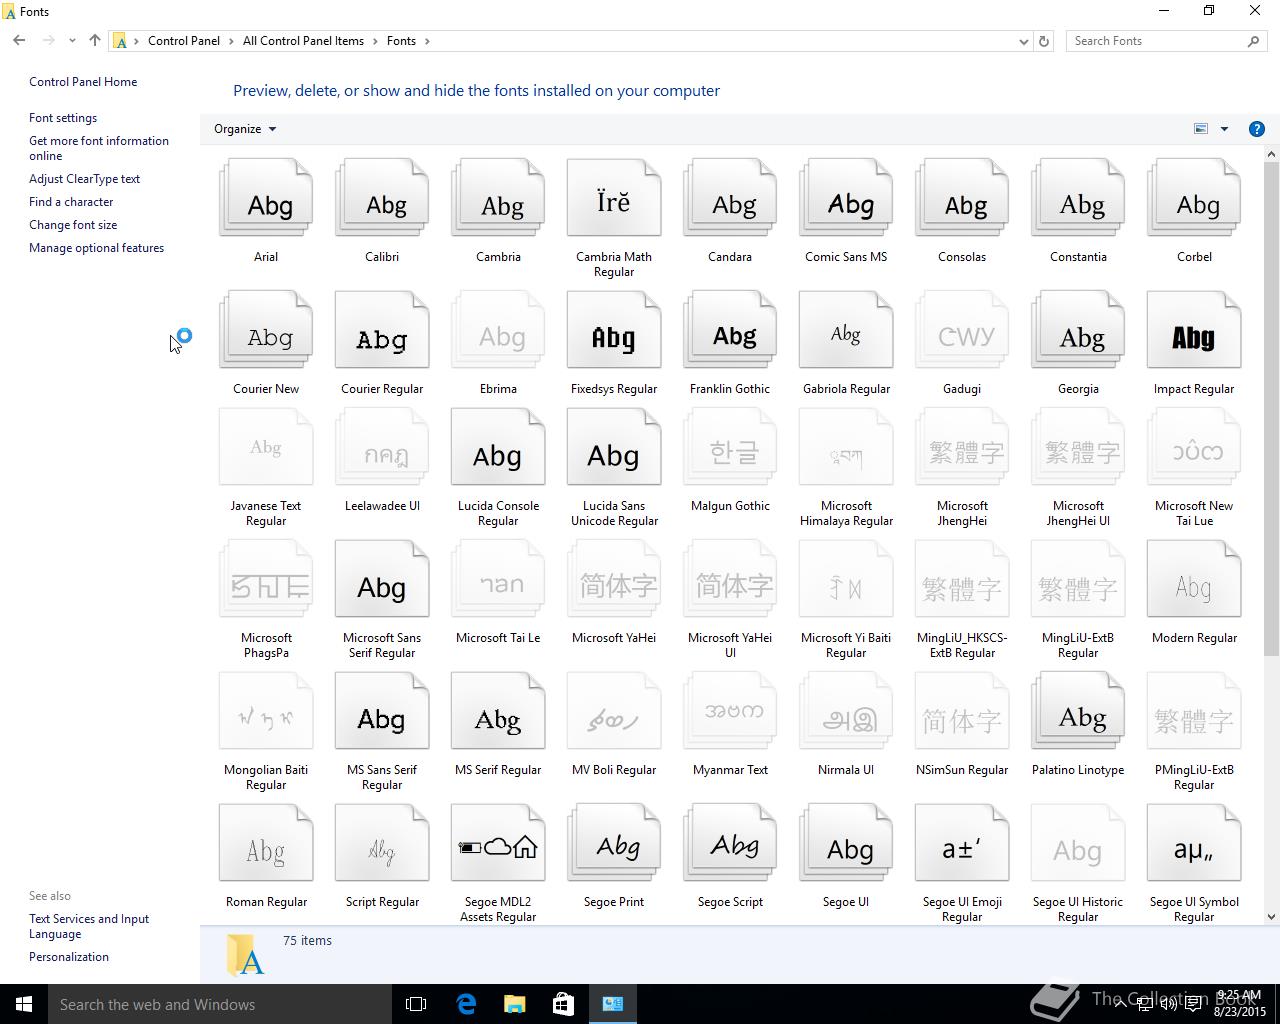This screenshot has height=1024, width=1280.
Task: Expand the chevron after Fonts breadcrumb
Action: click(x=427, y=41)
